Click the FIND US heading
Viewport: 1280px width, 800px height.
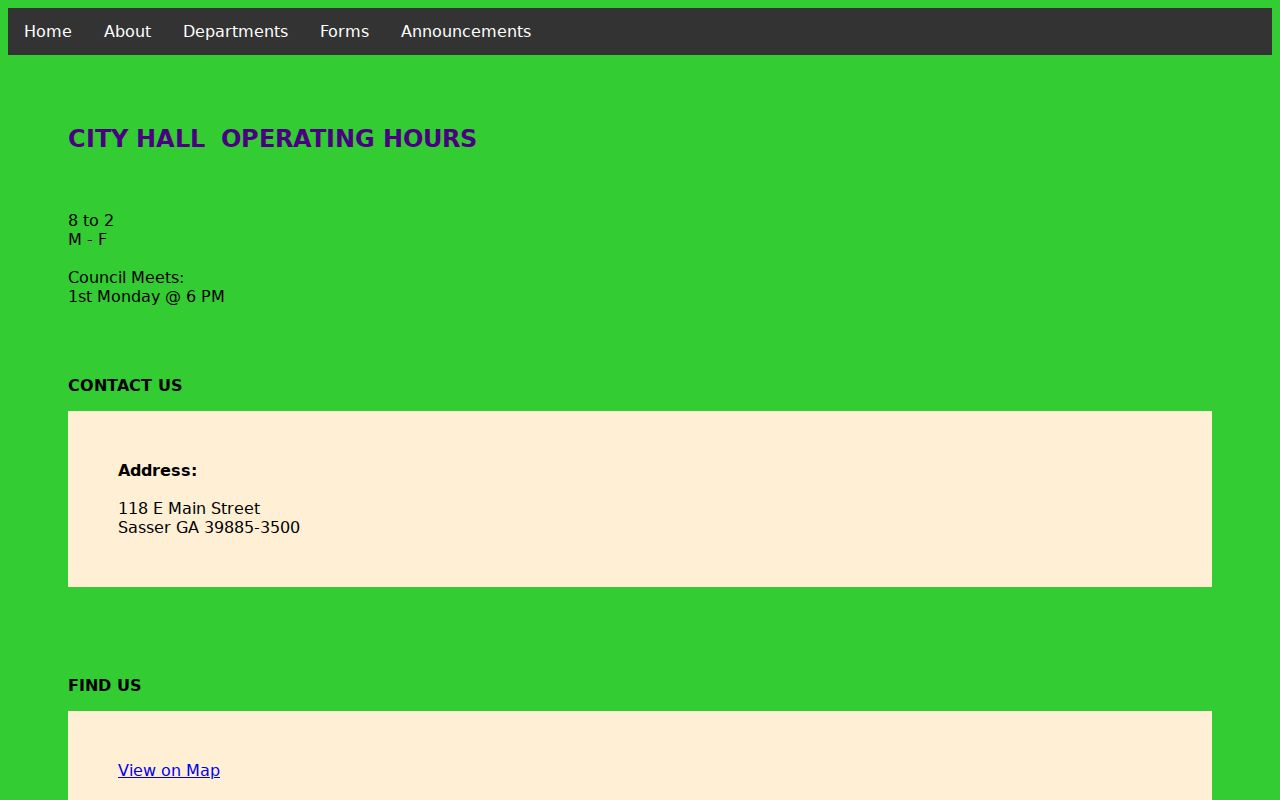pos(105,686)
